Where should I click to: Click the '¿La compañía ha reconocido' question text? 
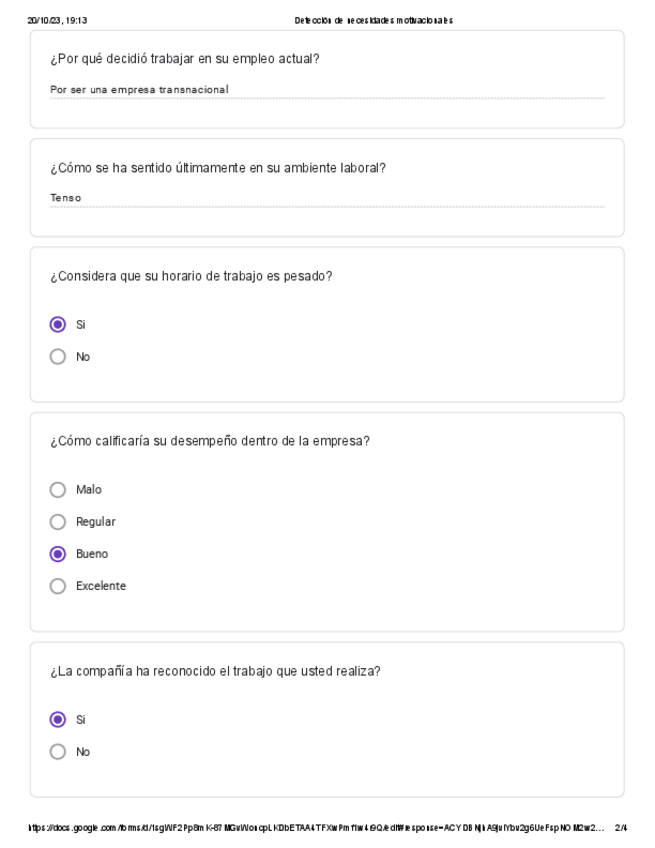(215, 671)
